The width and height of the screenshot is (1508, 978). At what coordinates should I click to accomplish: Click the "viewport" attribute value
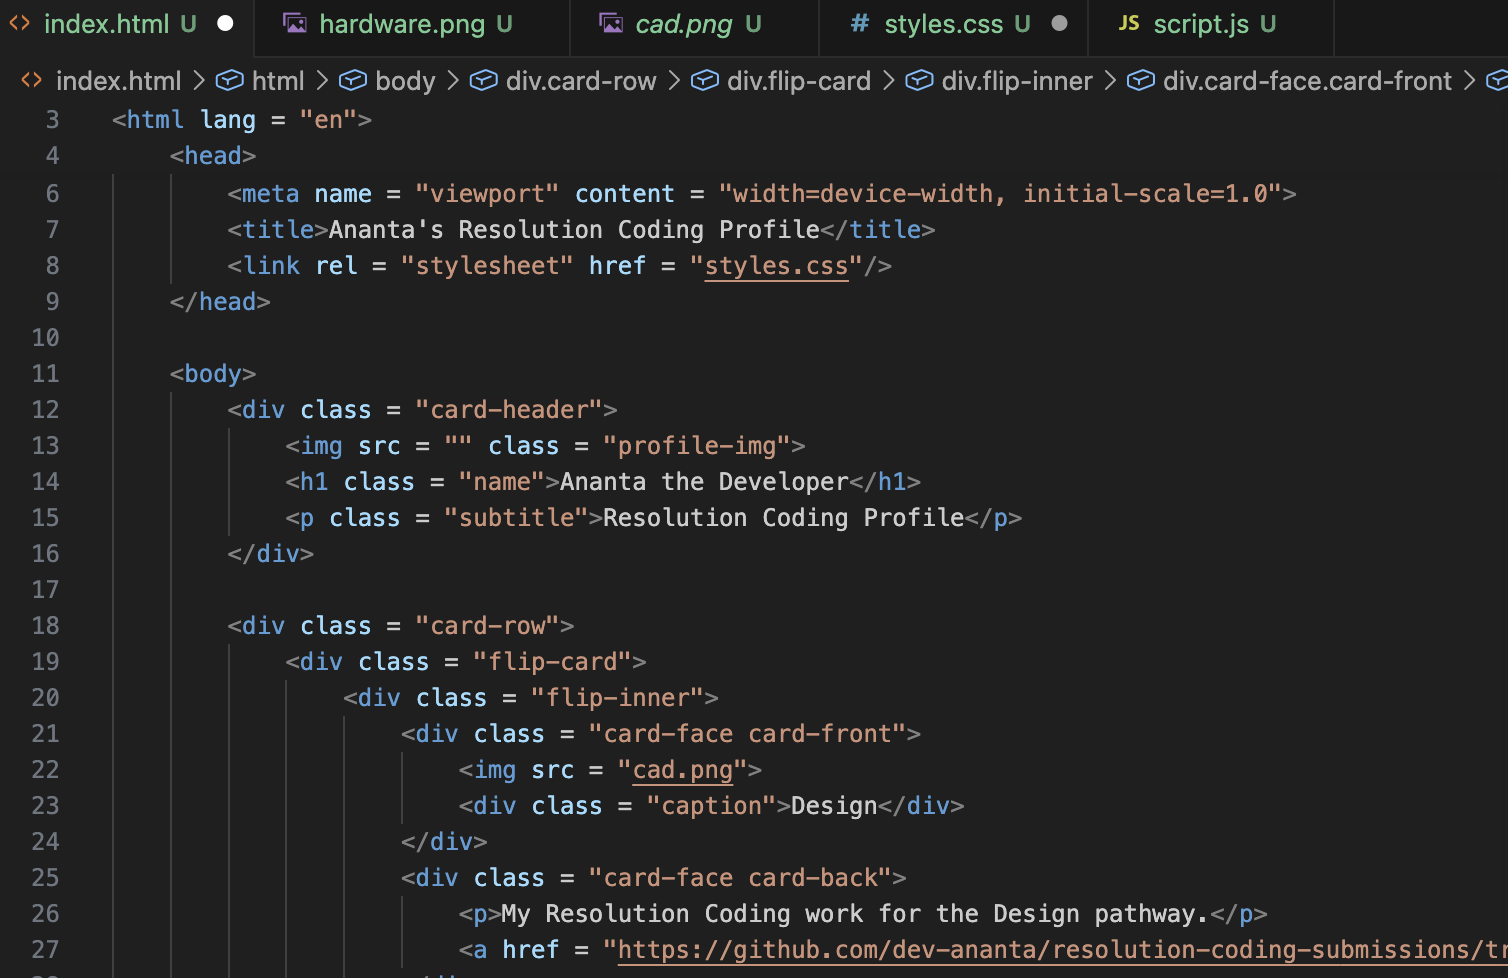click(x=487, y=194)
